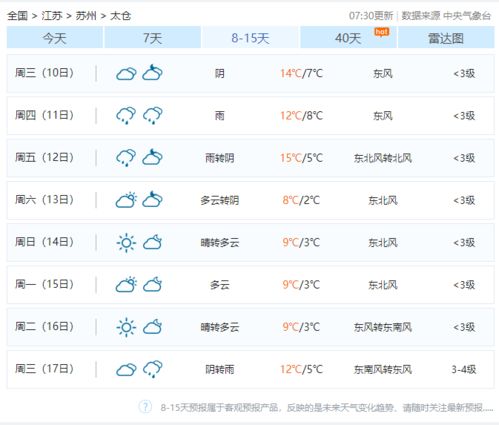Click the night cloud-moon icon for 周五 (12日)
The image size is (499, 425).
(x=152, y=157)
